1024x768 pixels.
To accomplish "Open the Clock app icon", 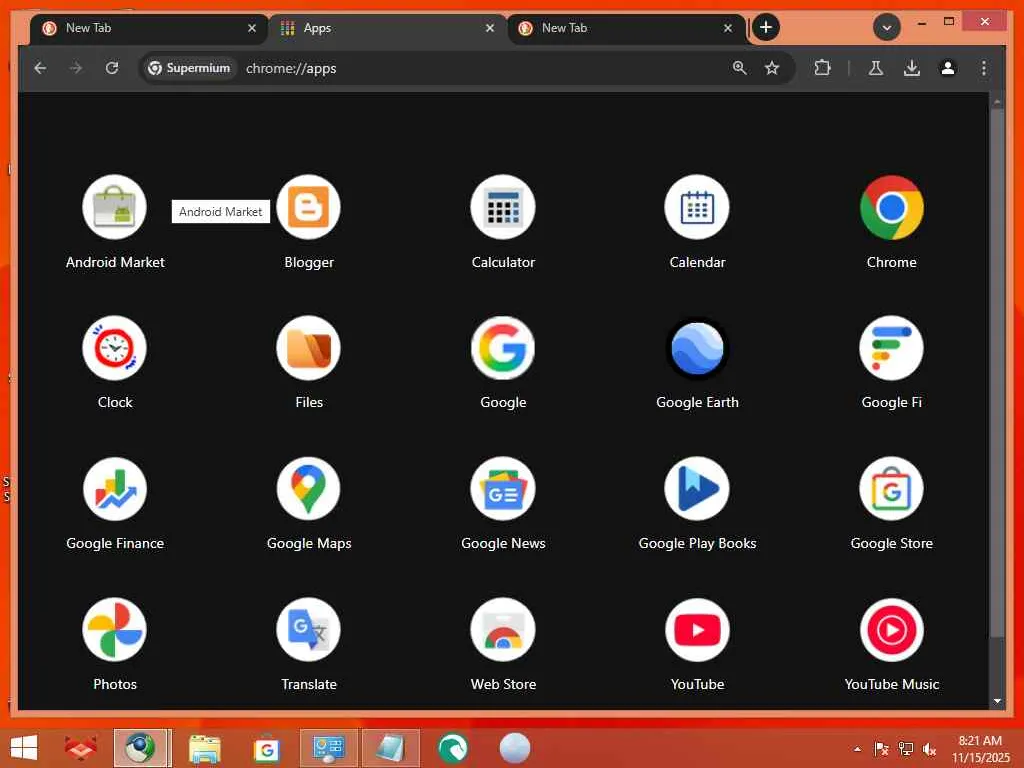I will pos(114,348).
